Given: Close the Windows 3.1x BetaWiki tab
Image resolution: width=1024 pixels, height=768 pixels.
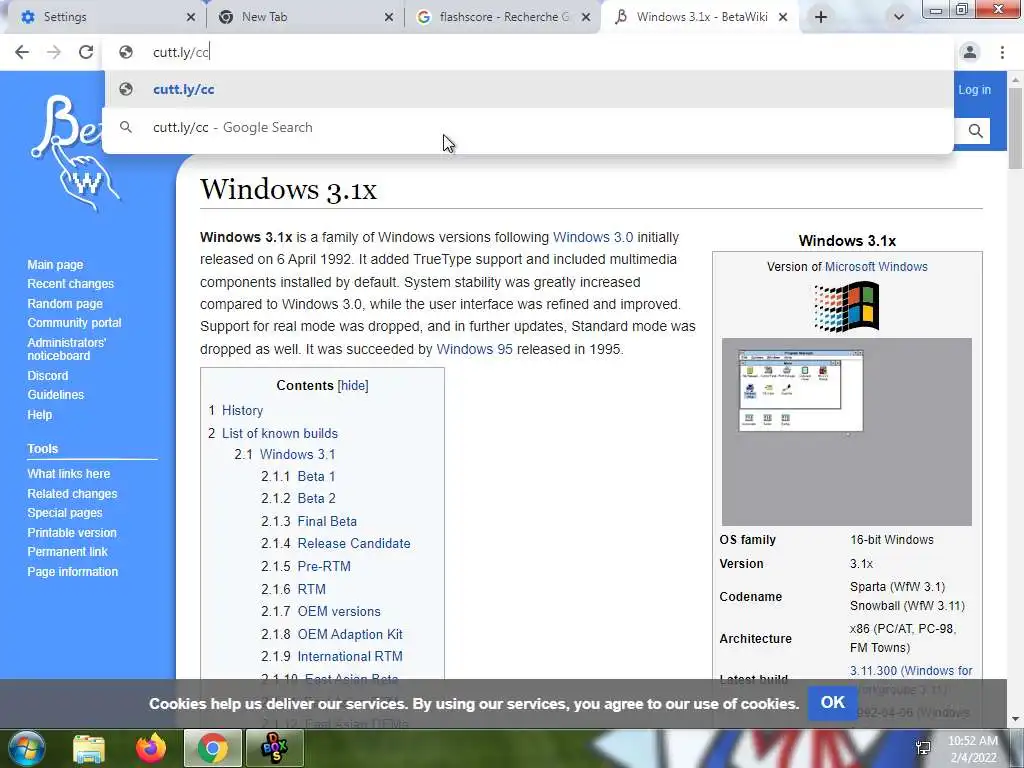Looking at the screenshot, I should [782, 17].
